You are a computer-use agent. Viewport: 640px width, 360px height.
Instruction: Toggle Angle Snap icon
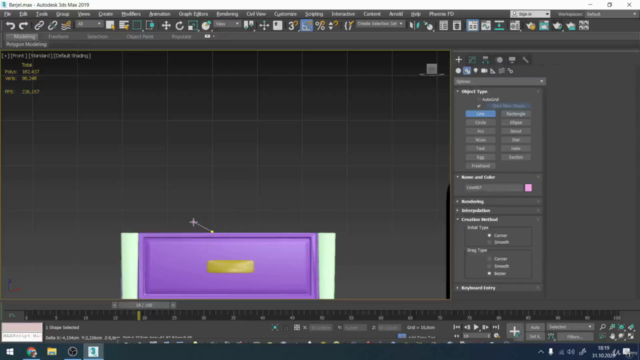(x=306, y=26)
